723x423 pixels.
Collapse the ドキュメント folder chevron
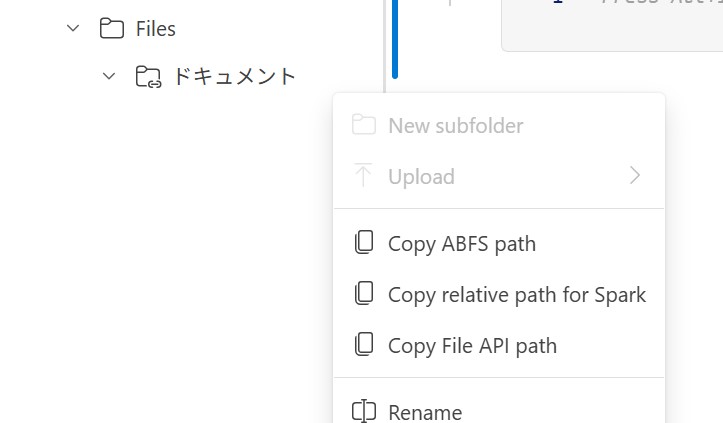(x=109, y=76)
